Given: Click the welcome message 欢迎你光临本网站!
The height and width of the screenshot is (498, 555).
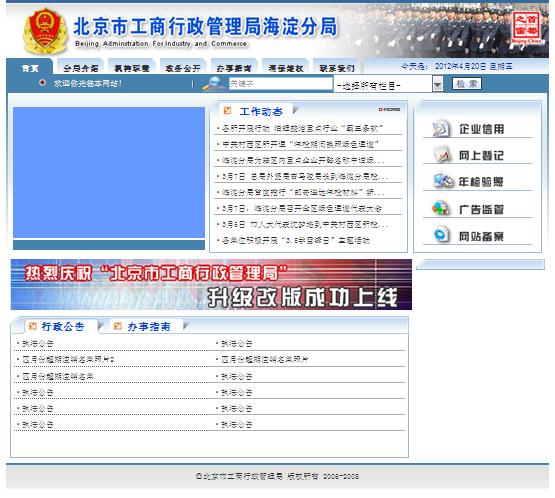Looking at the screenshot, I should (x=88, y=84).
